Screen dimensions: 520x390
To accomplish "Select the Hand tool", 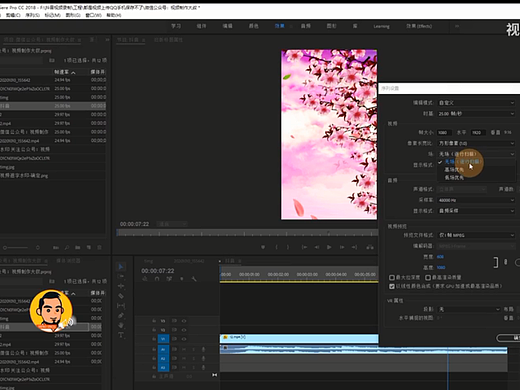I will (x=121, y=325).
